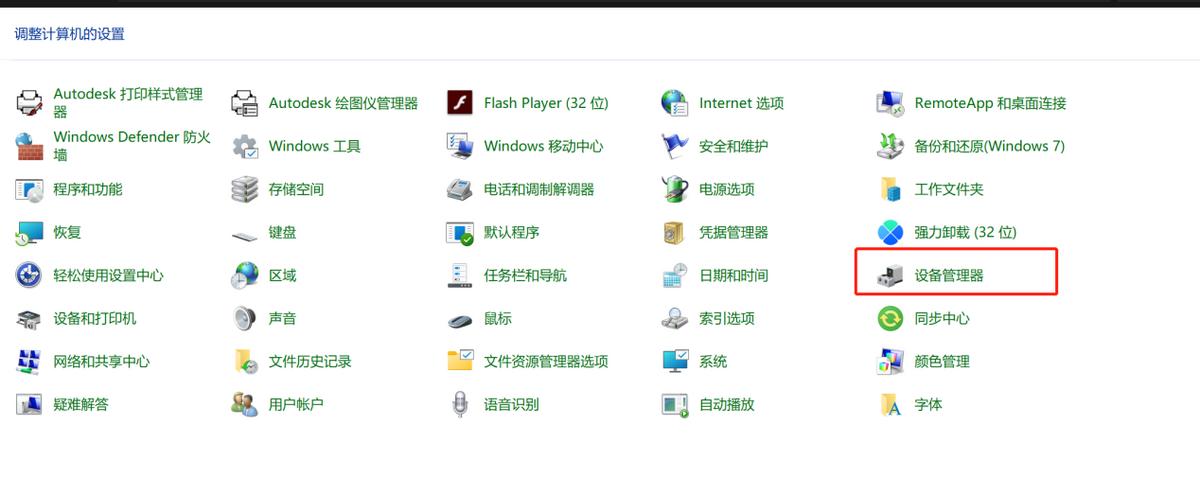Open the Flash Player icon
Screen dimensions: 1200x497
(460, 103)
